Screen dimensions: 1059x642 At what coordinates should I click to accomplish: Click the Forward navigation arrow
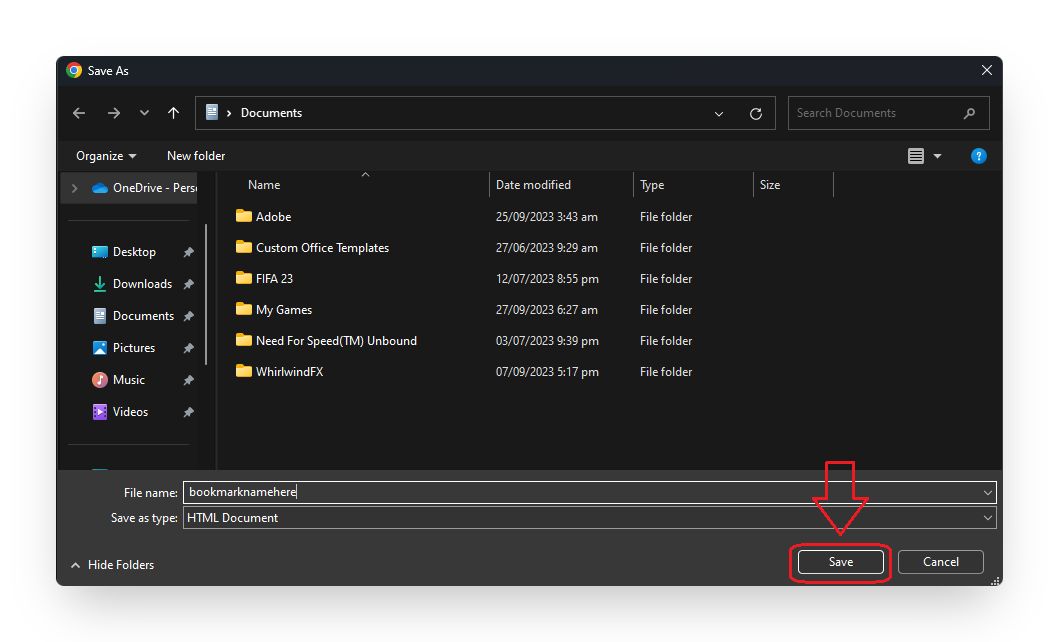113,114
